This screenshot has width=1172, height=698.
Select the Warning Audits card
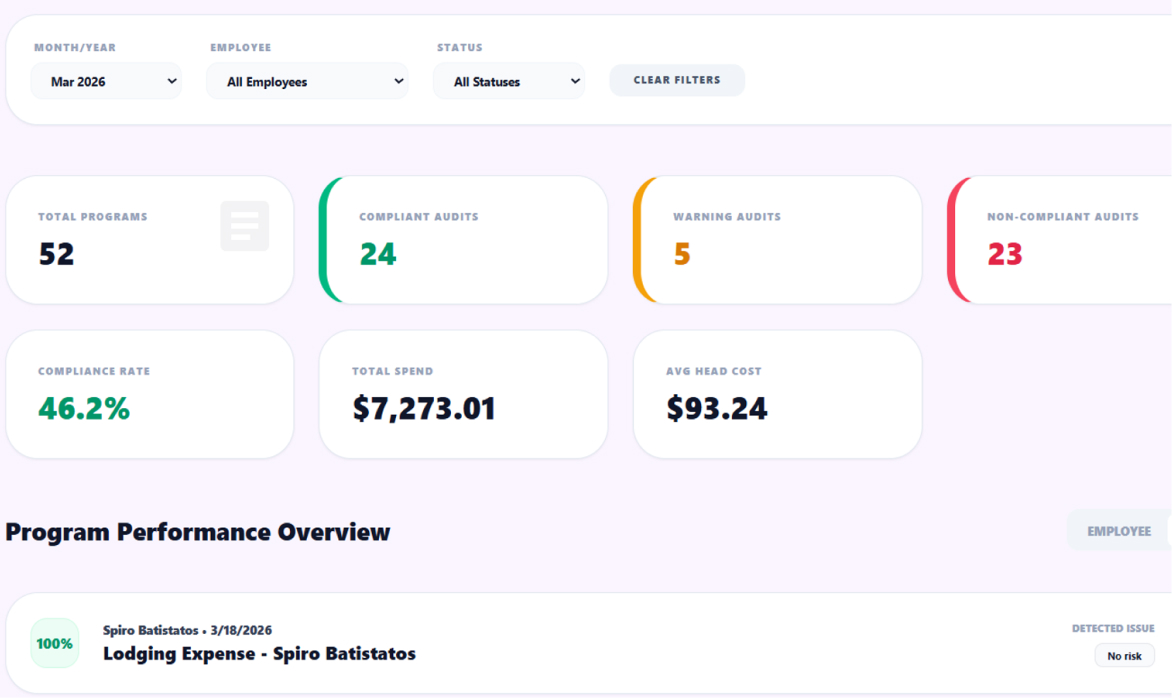(778, 240)
